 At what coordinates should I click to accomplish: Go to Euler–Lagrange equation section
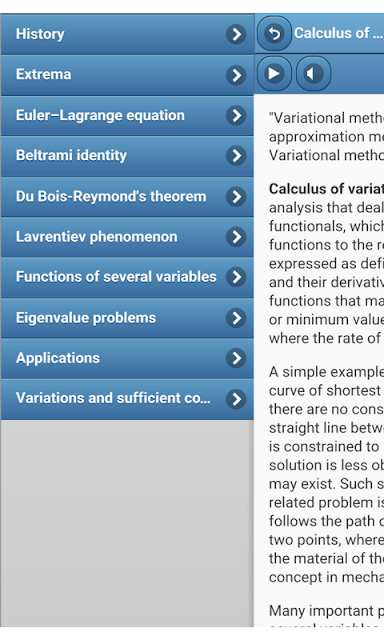[x=127, y=116]
